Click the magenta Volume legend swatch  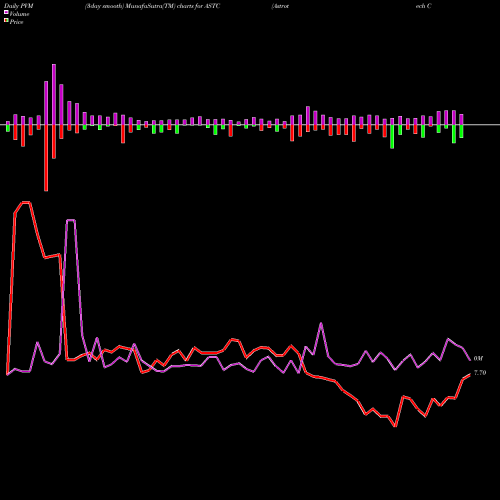tap(6, 12)
